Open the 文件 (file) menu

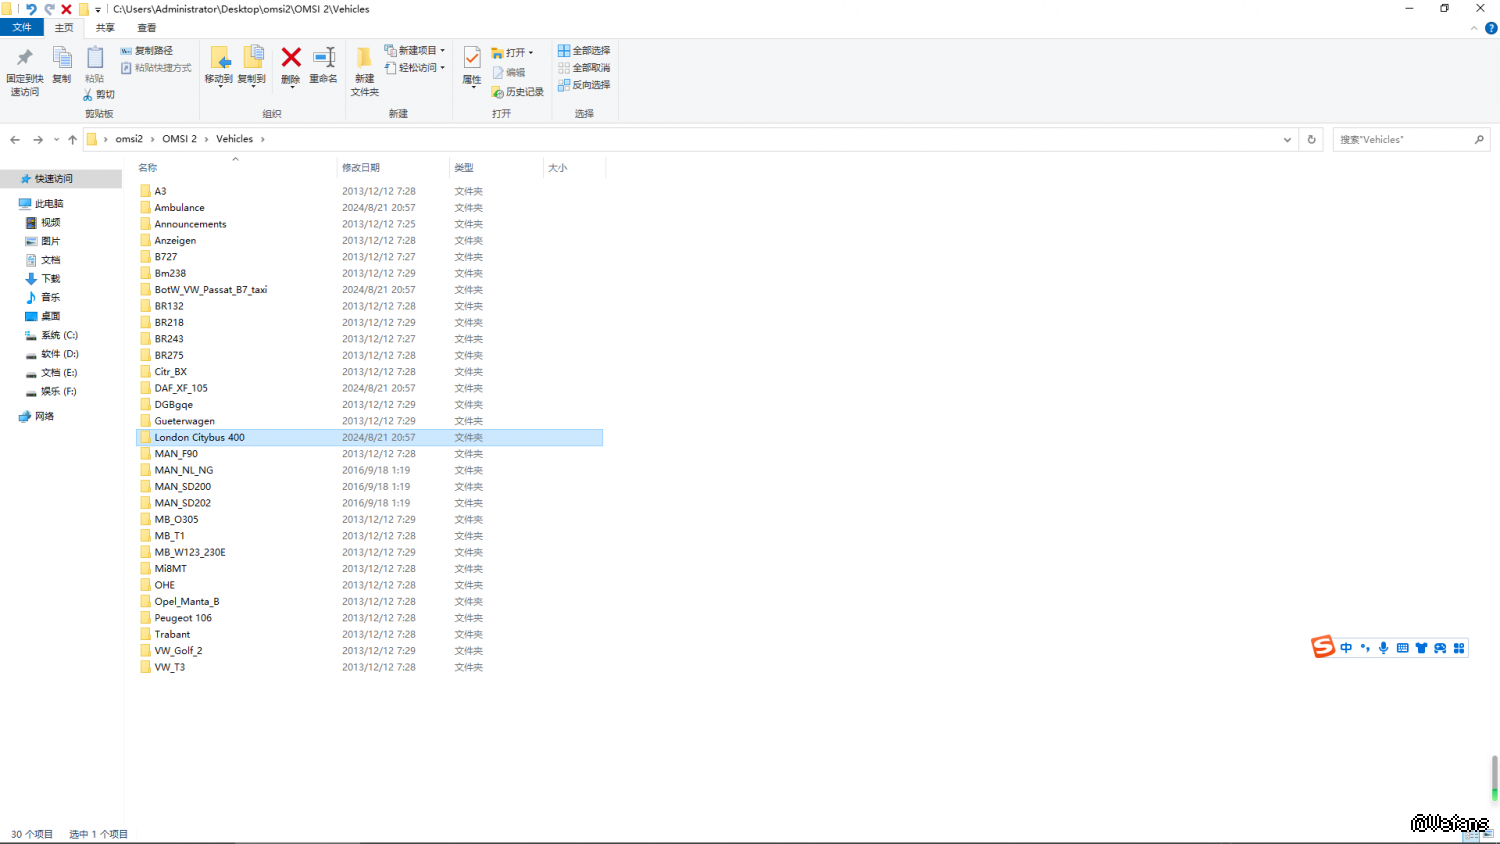coord(22,28)
